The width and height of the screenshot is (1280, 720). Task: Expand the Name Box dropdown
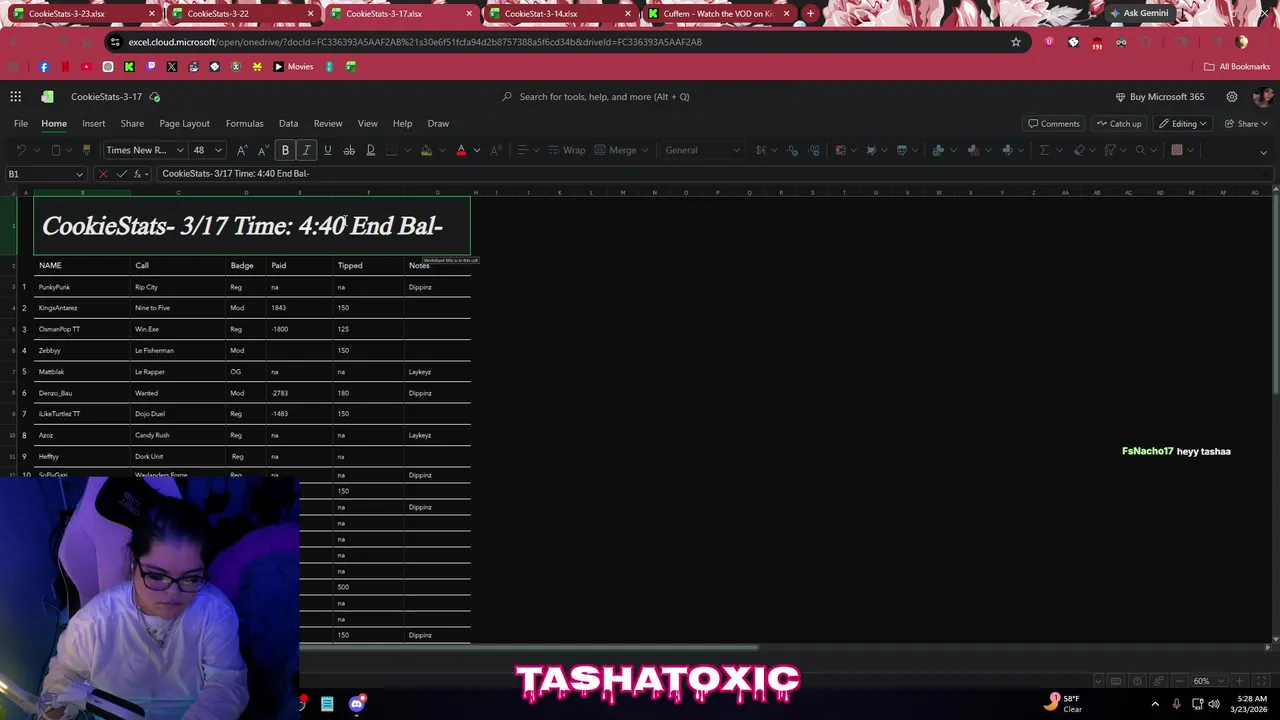pos(79,174)
